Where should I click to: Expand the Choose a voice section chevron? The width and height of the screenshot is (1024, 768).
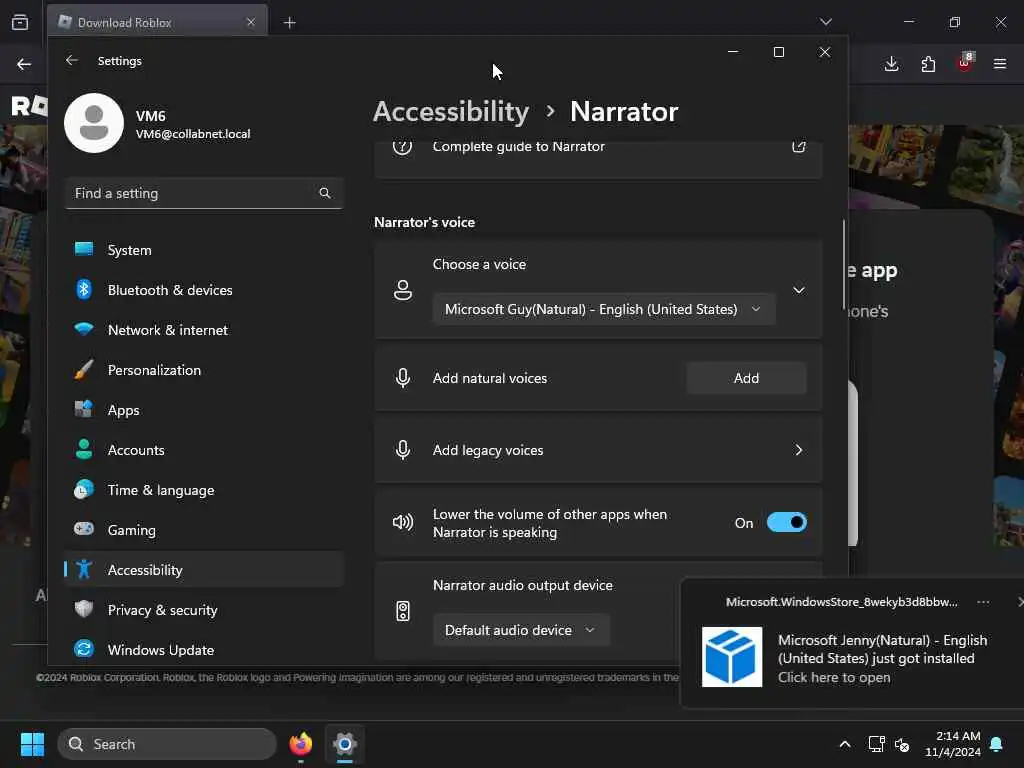(799, 290)
